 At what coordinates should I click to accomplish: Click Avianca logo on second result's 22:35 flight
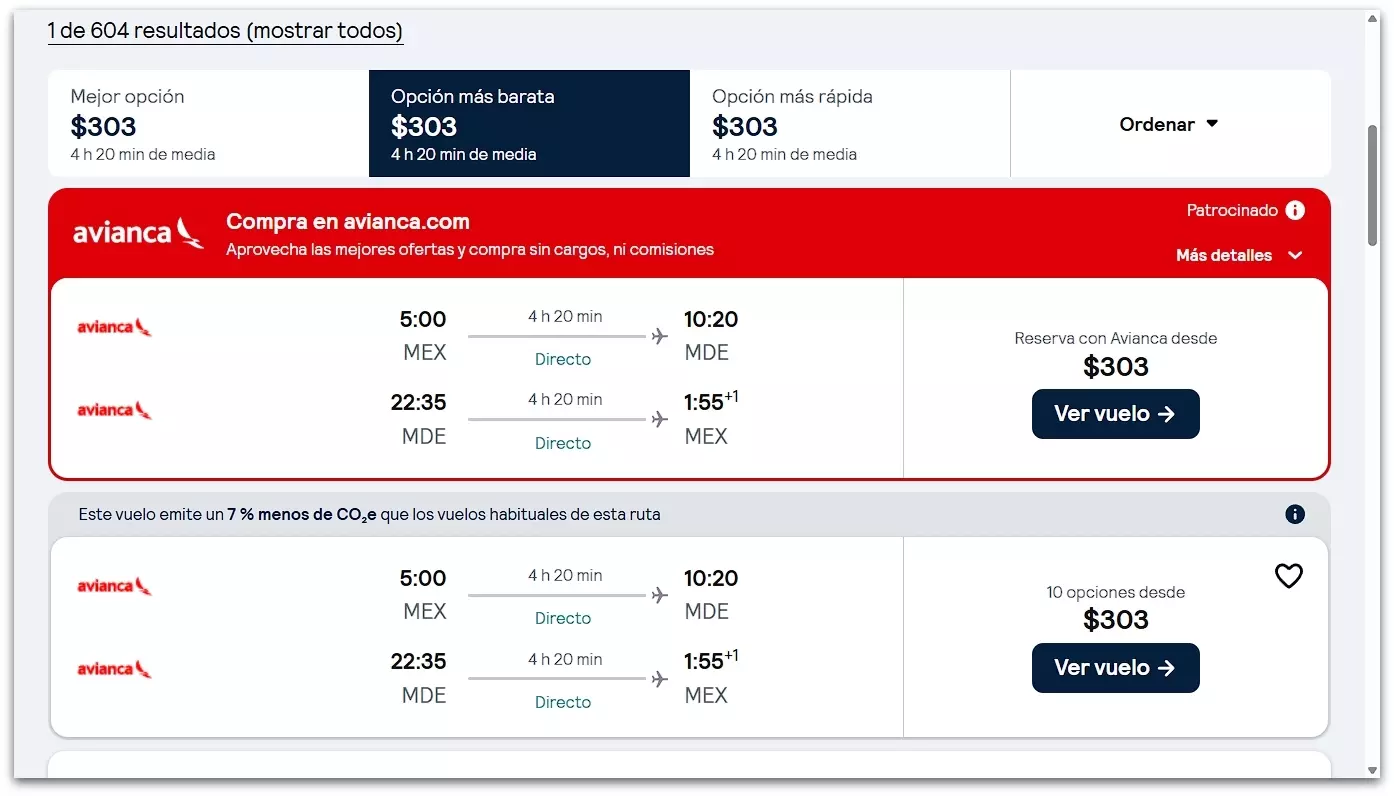pos(114,669)
